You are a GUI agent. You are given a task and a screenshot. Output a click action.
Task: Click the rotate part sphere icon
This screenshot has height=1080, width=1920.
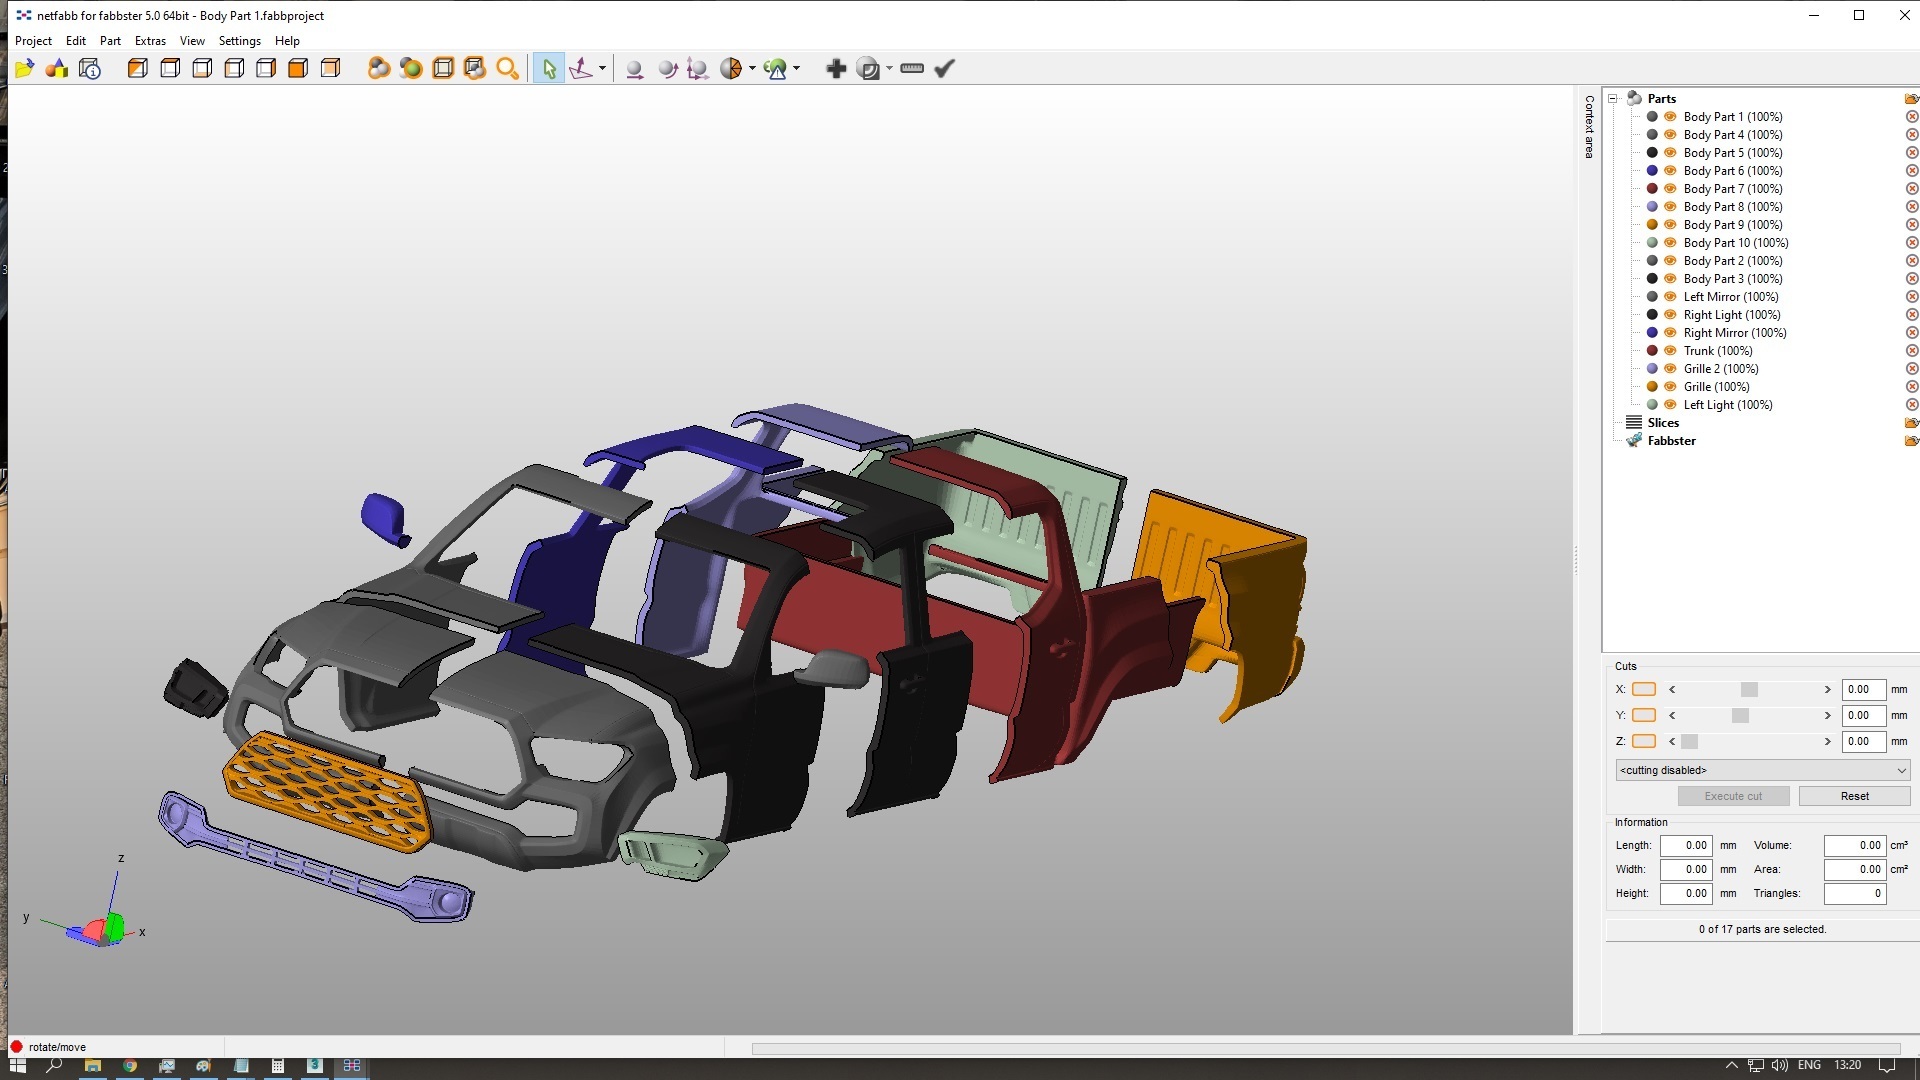point(667,68)
